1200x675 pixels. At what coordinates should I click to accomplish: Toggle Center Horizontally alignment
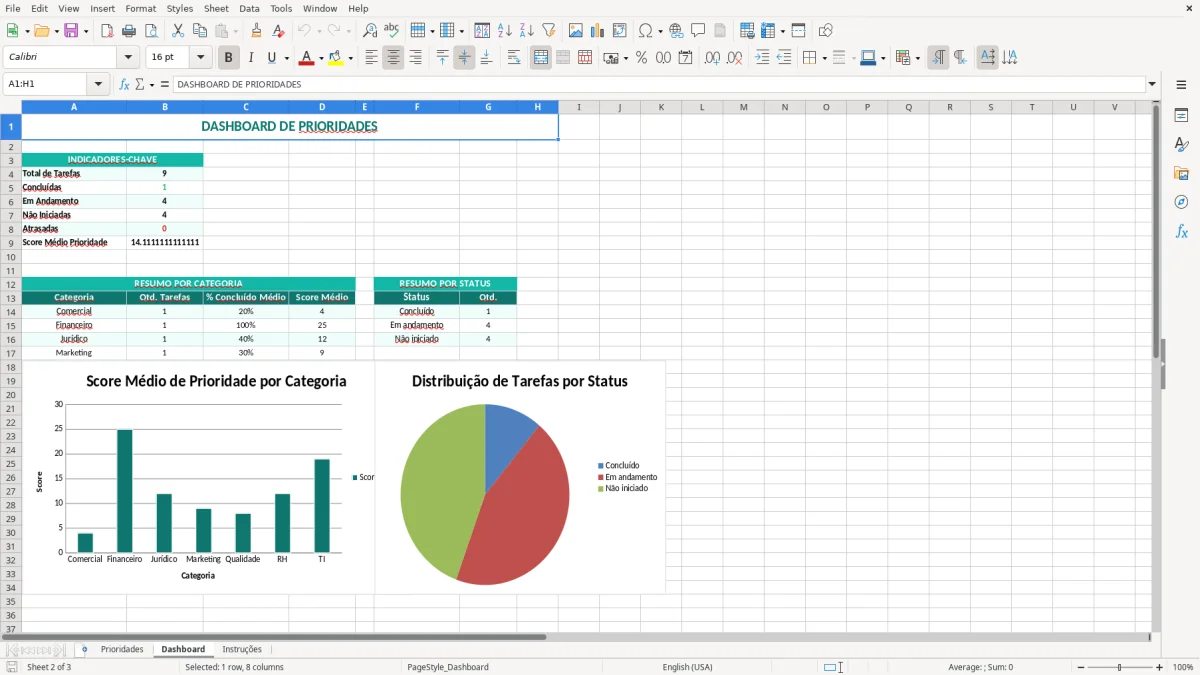pyautogui.click(x=393, y=58)
